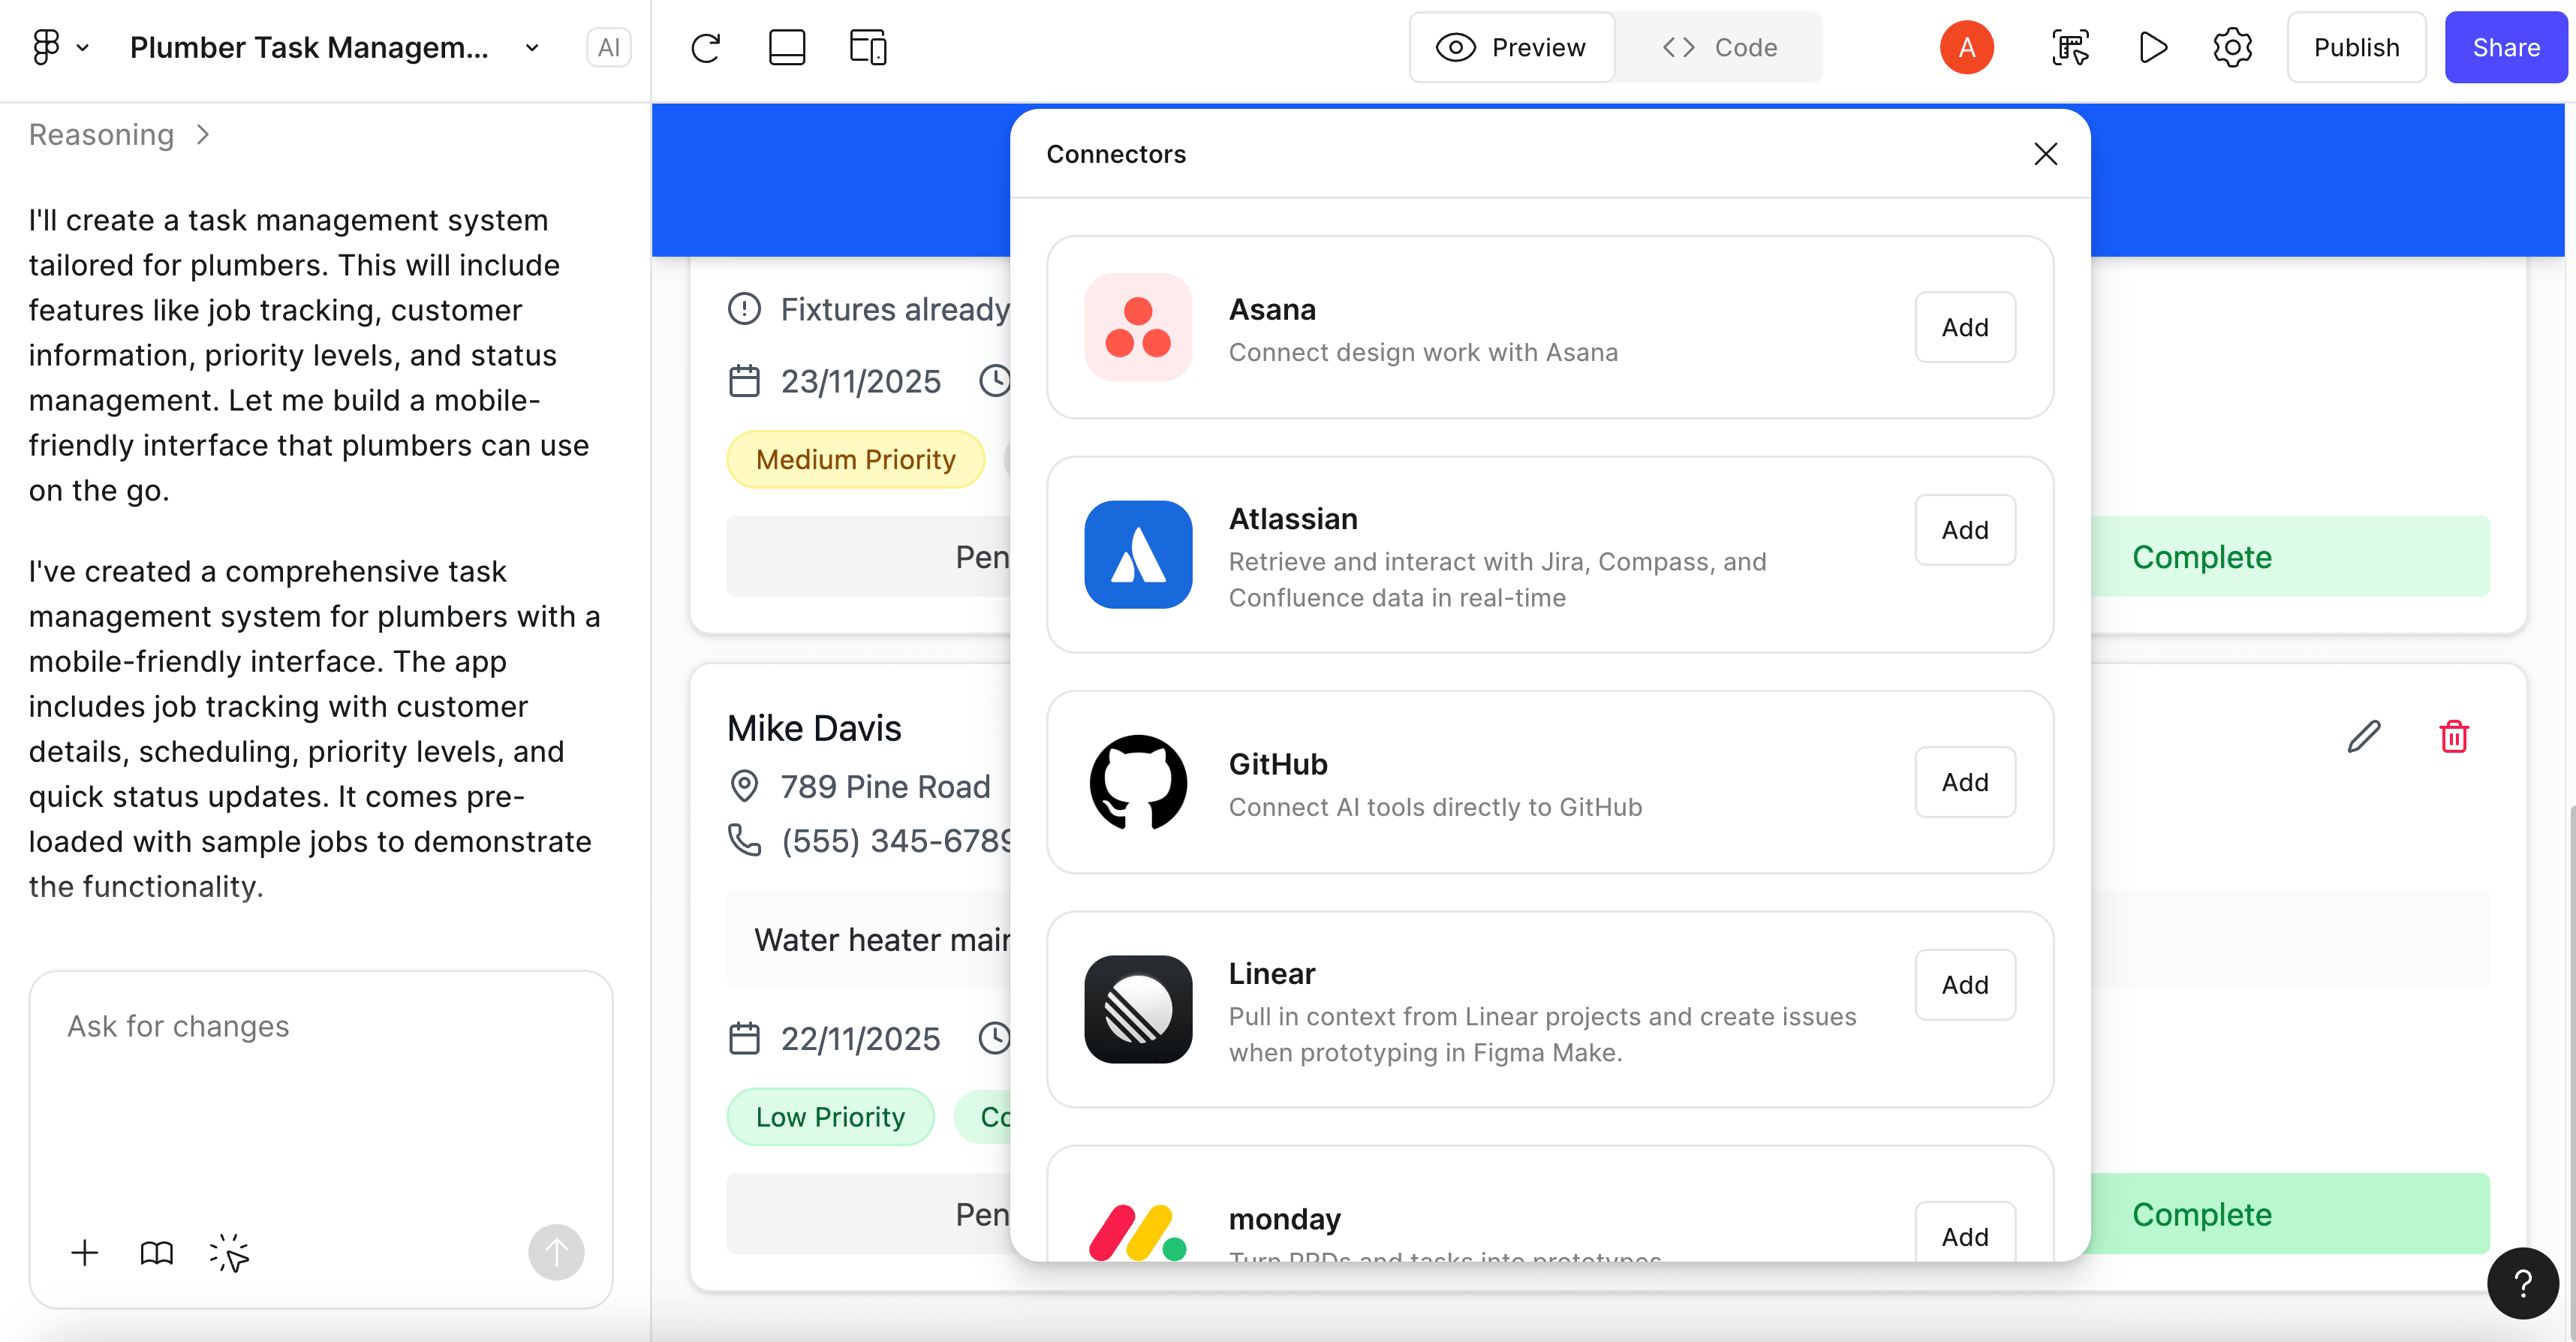Open the Figma main menu dropdown
The image size is (2576, 1342).
(x=59, y=47)
